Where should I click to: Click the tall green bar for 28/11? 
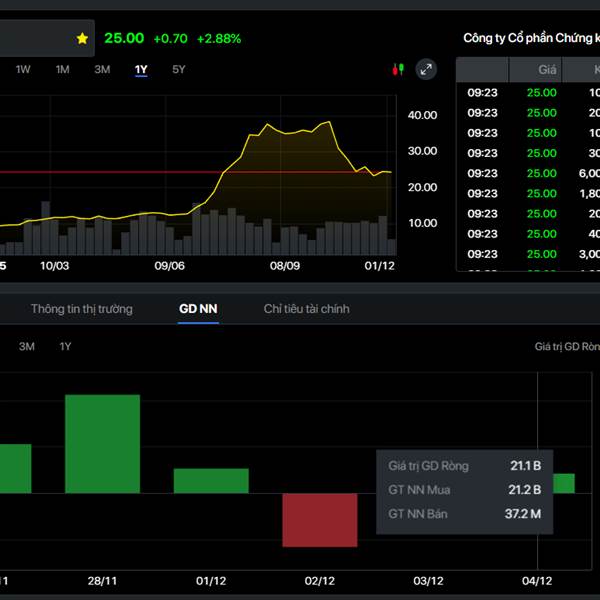click(102, 444)
